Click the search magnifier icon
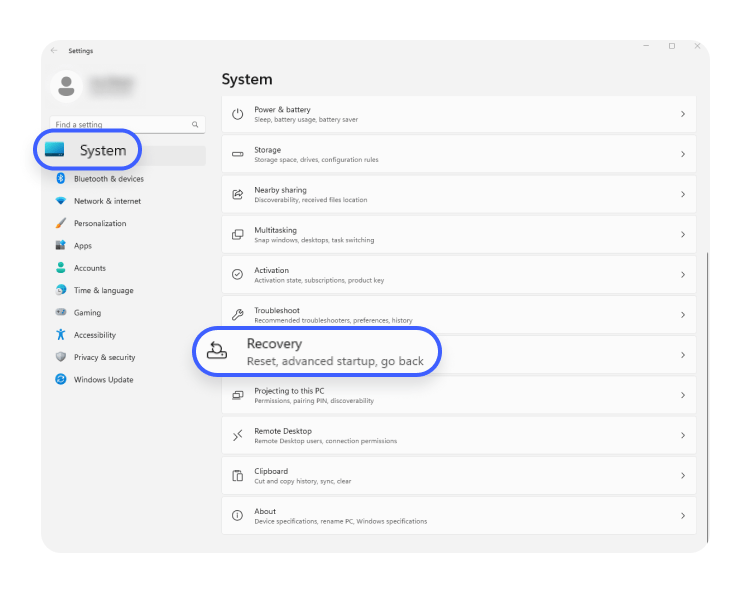Viewport: 750px width, 593px height. pos(195,124)
